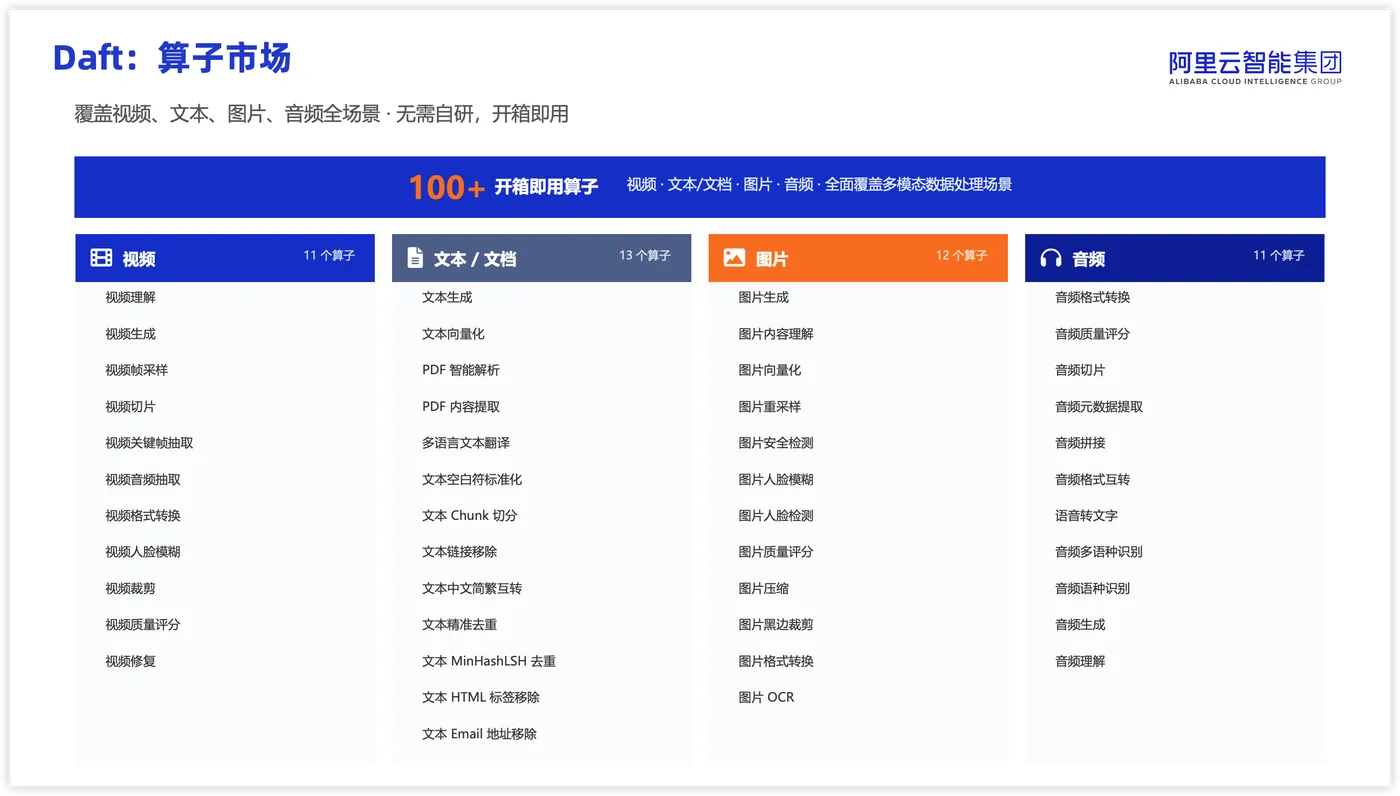The width and height of the screenshot is (1400, 796).
Task: Click the 音频格式转换 operator
Action: (x=1093, y=297)
